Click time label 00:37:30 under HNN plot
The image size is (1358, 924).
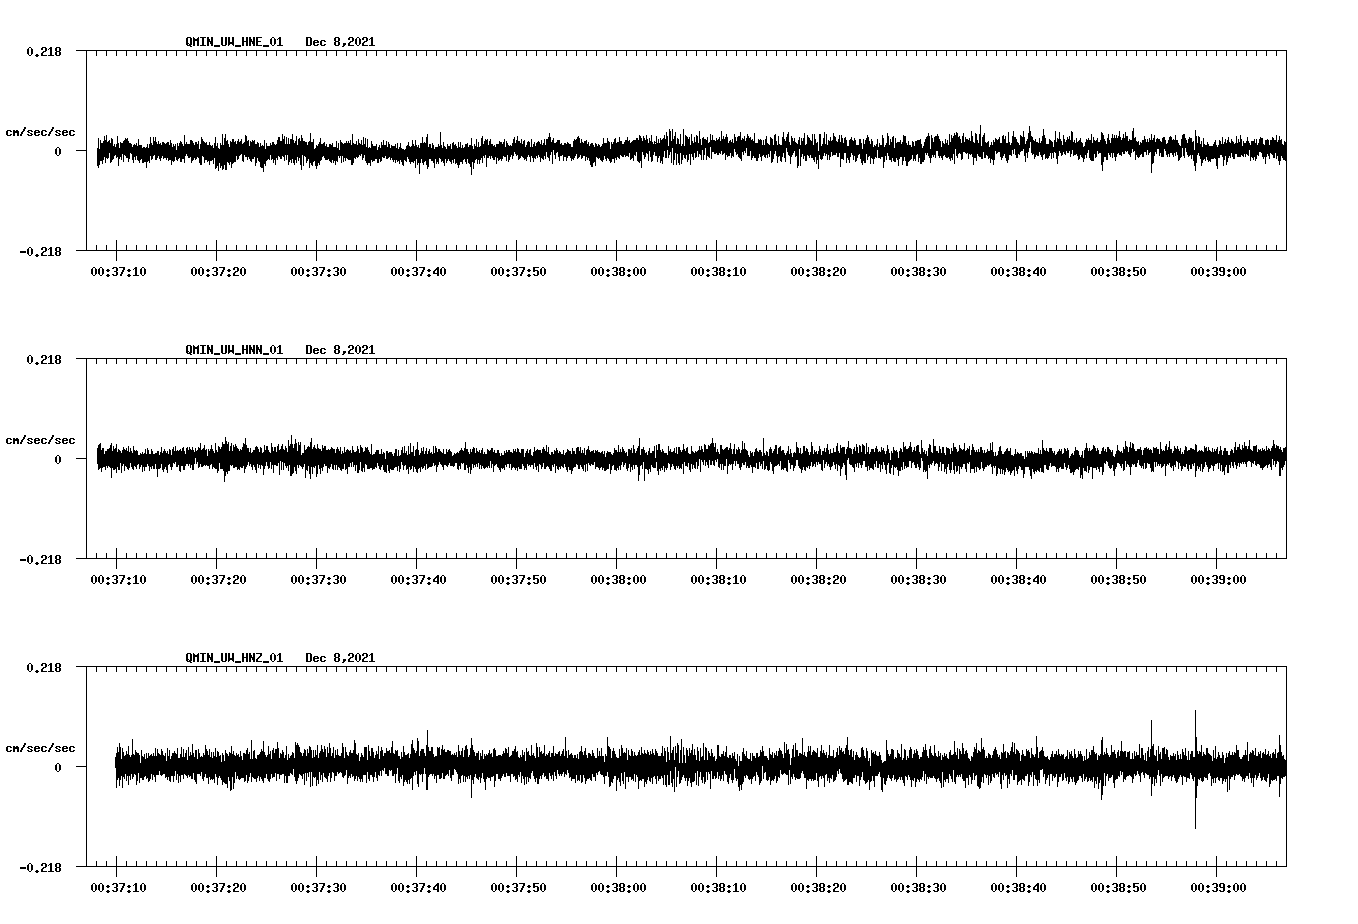pos(318,580)
